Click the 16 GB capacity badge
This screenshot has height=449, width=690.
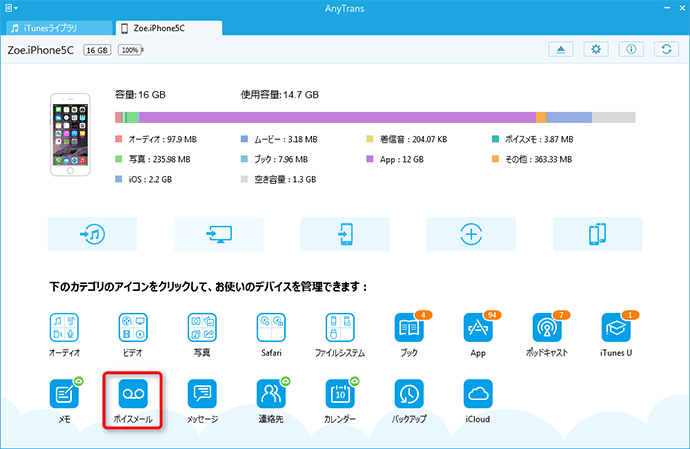[97, 50]
